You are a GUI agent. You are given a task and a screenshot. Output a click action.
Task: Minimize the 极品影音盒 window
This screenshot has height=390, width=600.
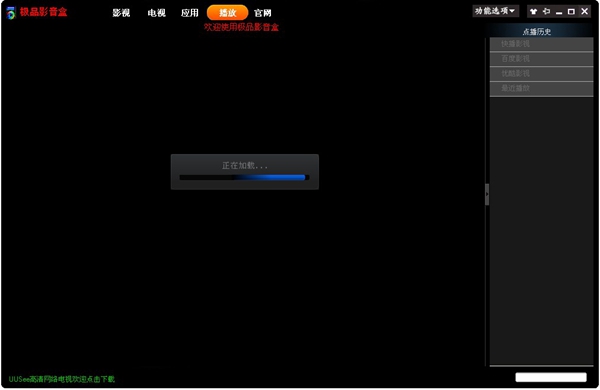(x=559, y=12)
